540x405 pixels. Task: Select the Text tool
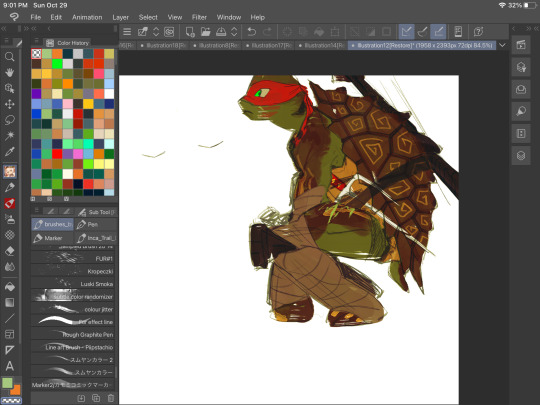(x=10, y=366)
